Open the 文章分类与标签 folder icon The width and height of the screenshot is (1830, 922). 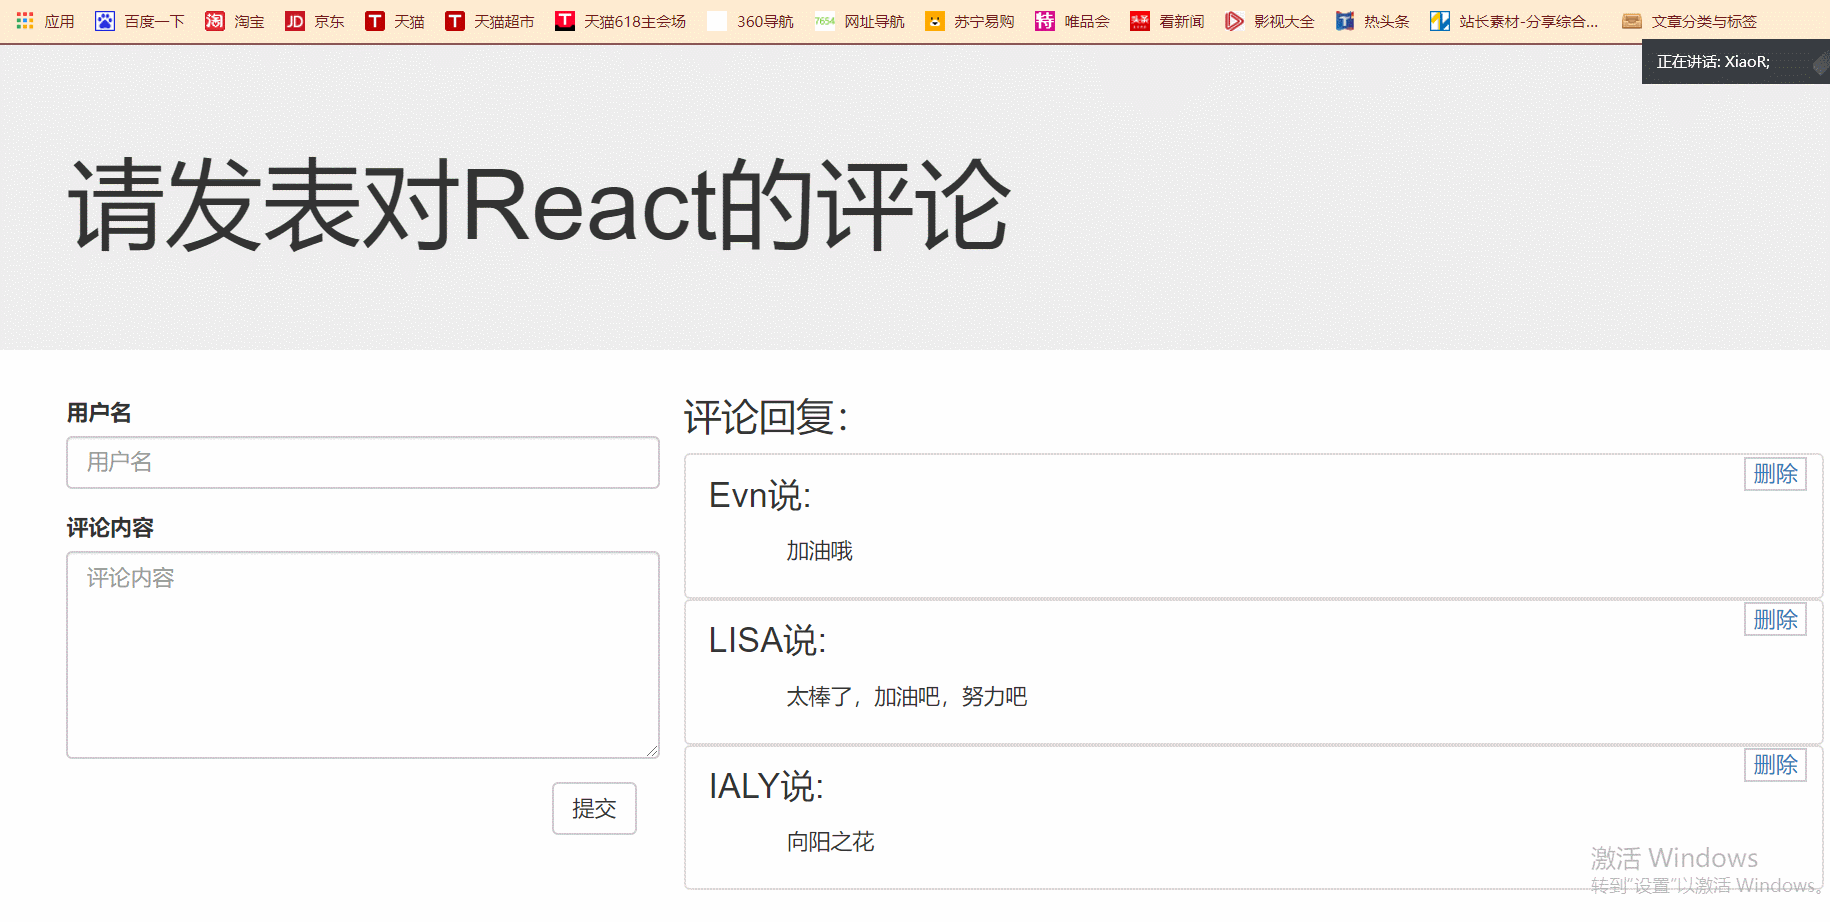coord(1631,20)
